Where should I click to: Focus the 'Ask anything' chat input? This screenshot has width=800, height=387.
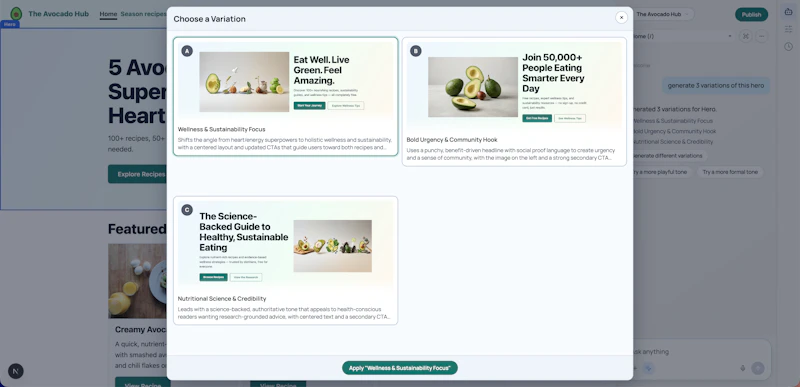click(699, 352)
